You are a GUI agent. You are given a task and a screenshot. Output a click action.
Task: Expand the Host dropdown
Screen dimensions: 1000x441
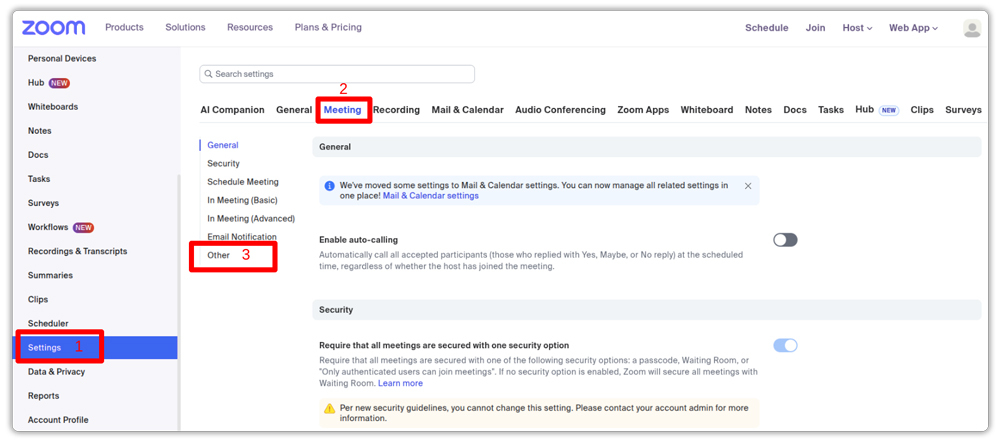[857, 28]
